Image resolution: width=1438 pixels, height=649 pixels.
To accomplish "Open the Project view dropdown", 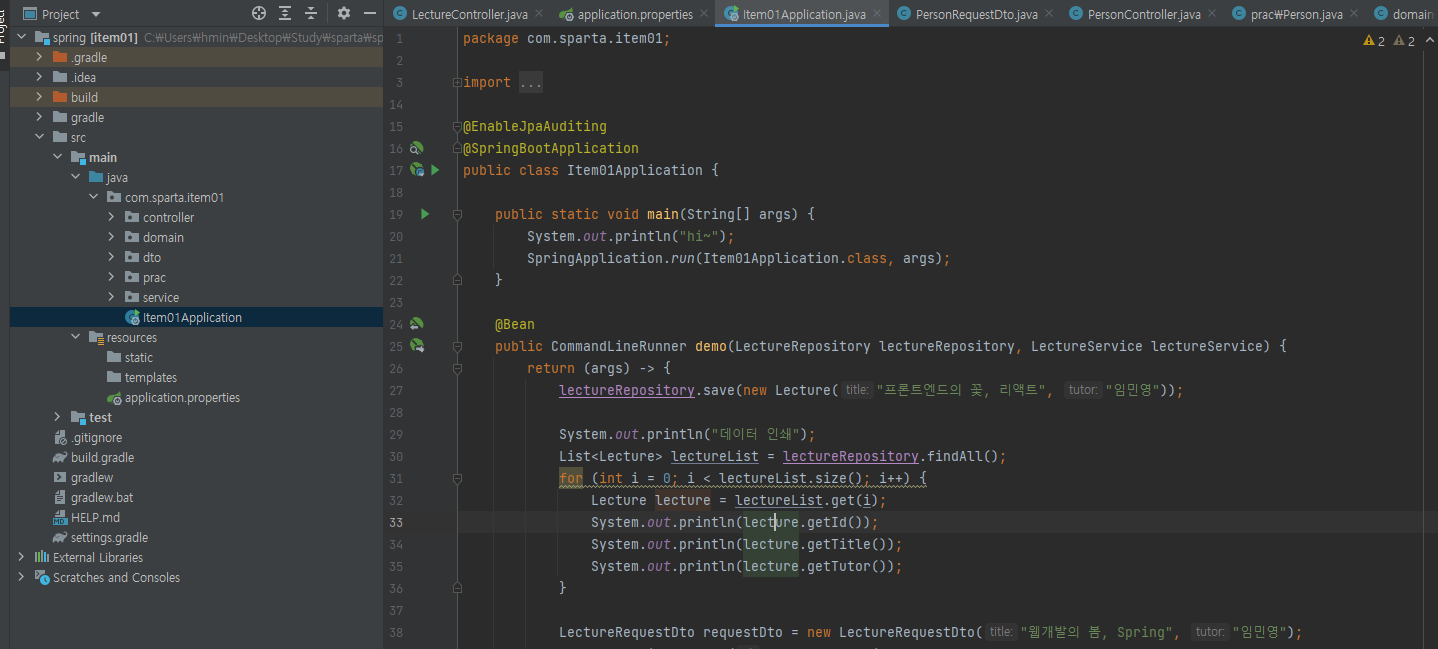I will point(96,15).
